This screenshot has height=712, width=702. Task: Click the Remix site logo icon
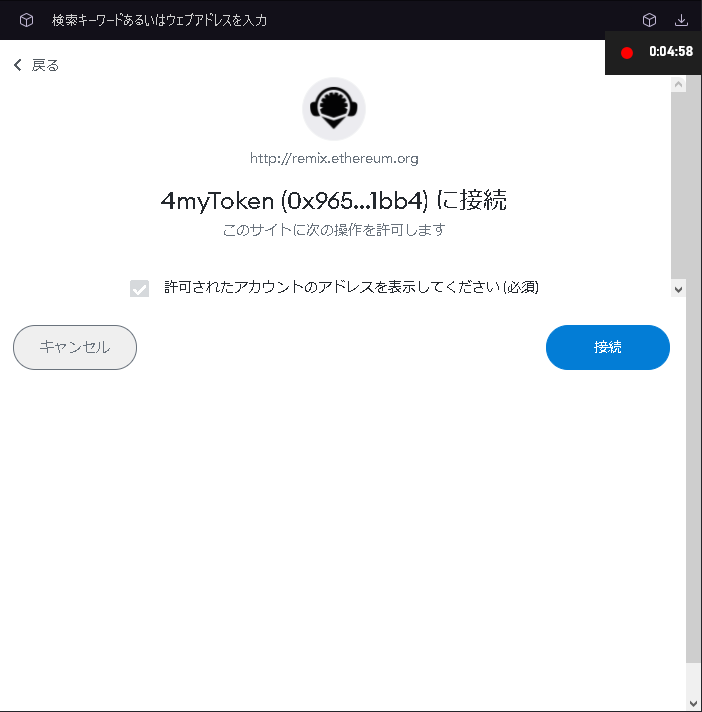(x=334, y=109)
